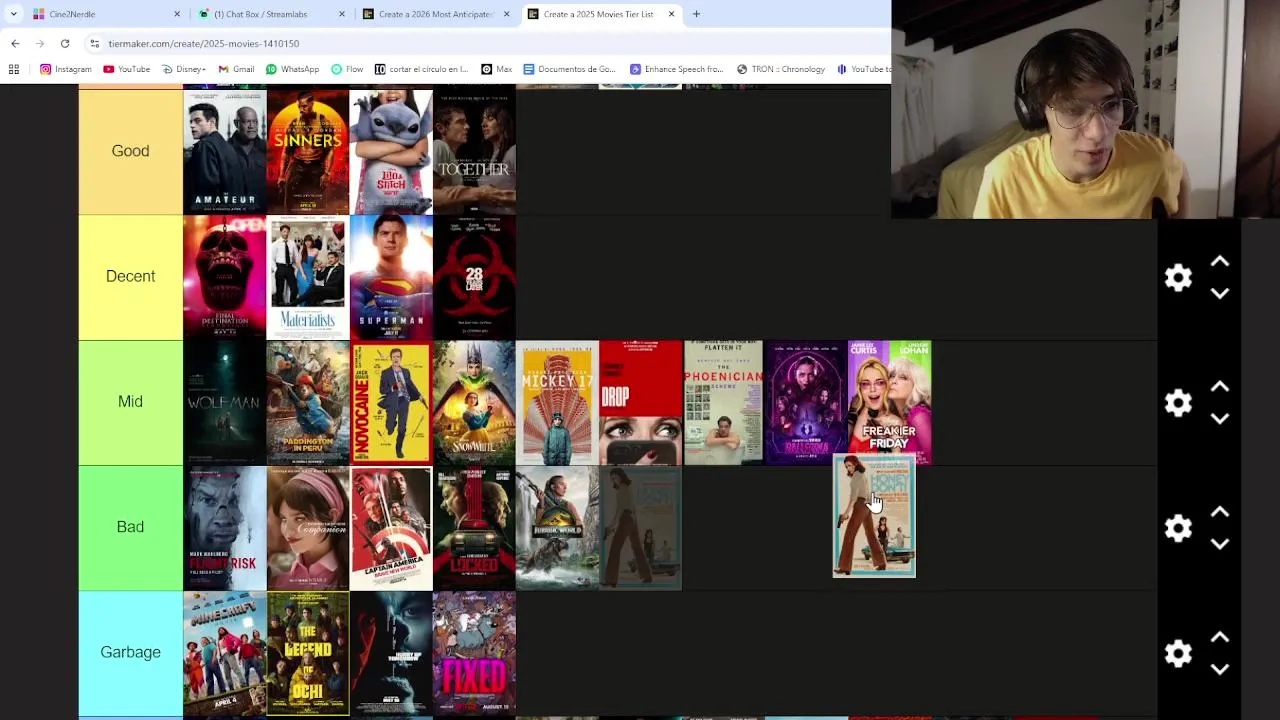Select the Sinners poster
1280x720 pixels.
point(308,151)
